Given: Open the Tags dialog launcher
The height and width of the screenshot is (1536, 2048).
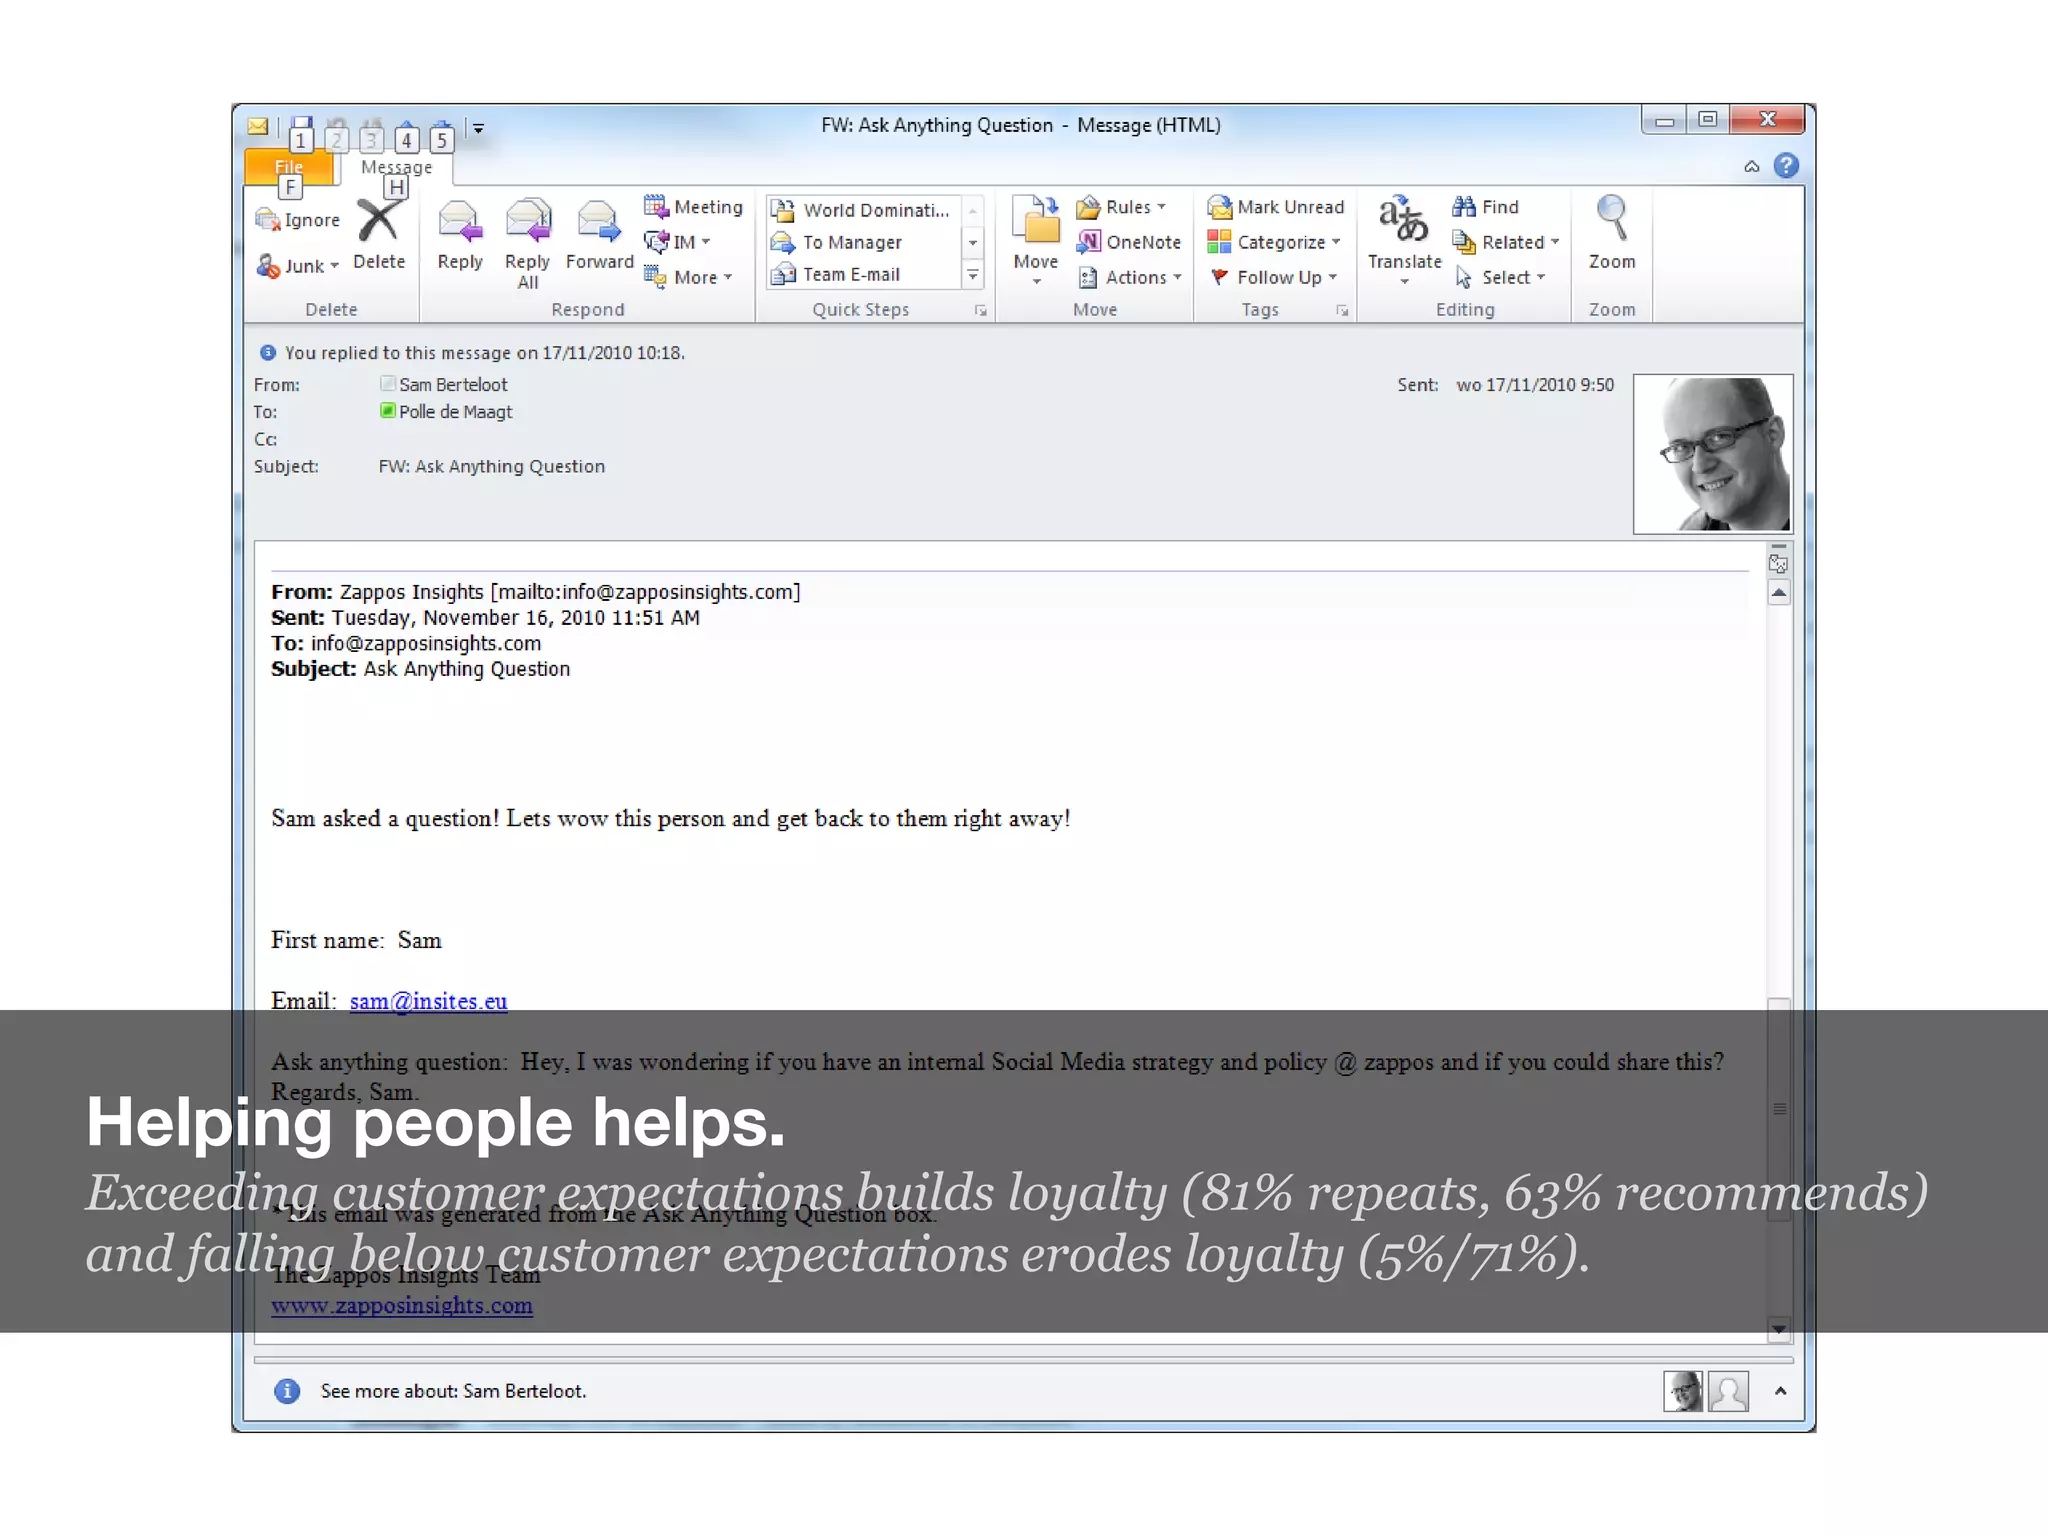Looking at the screenshot, I should pos(1342,311).
